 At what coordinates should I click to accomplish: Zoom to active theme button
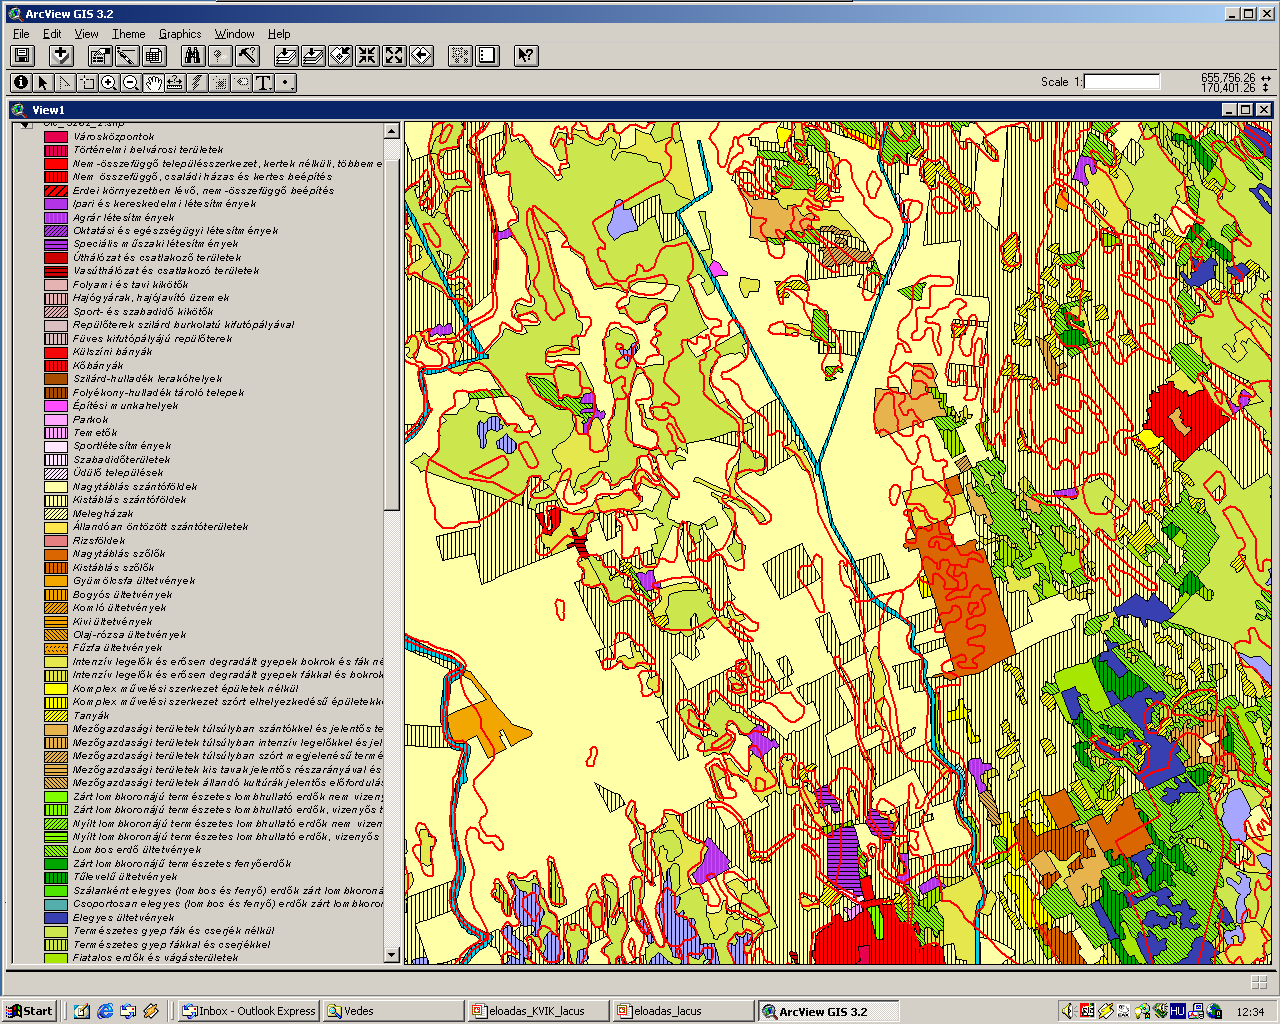point(313,56)
